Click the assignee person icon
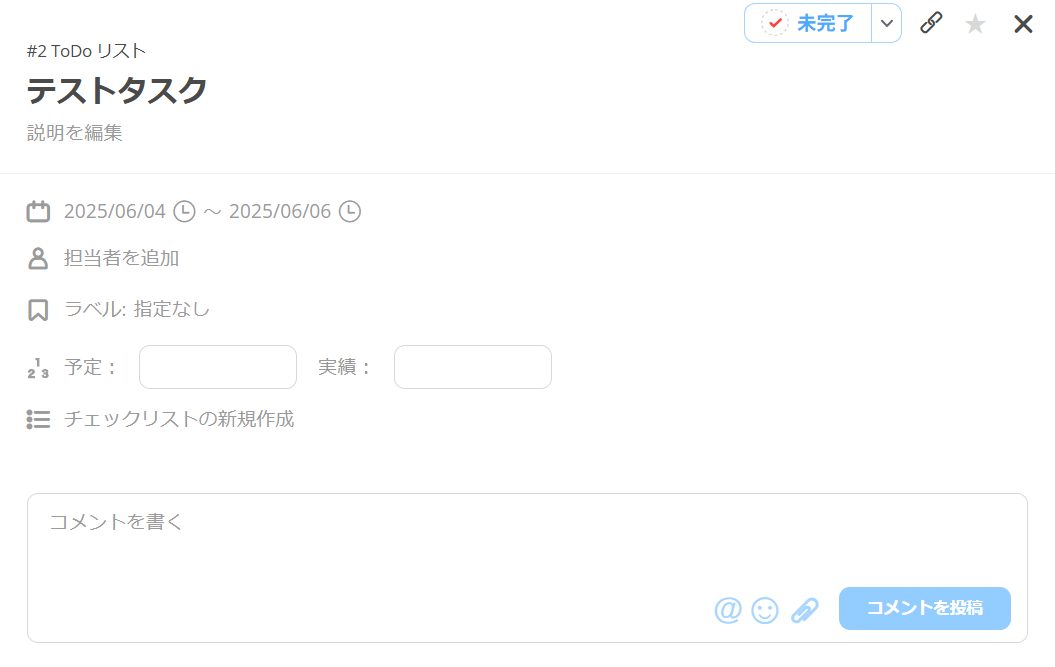The height and width of the screenshot is (667, 1055). tap(38, 258)
